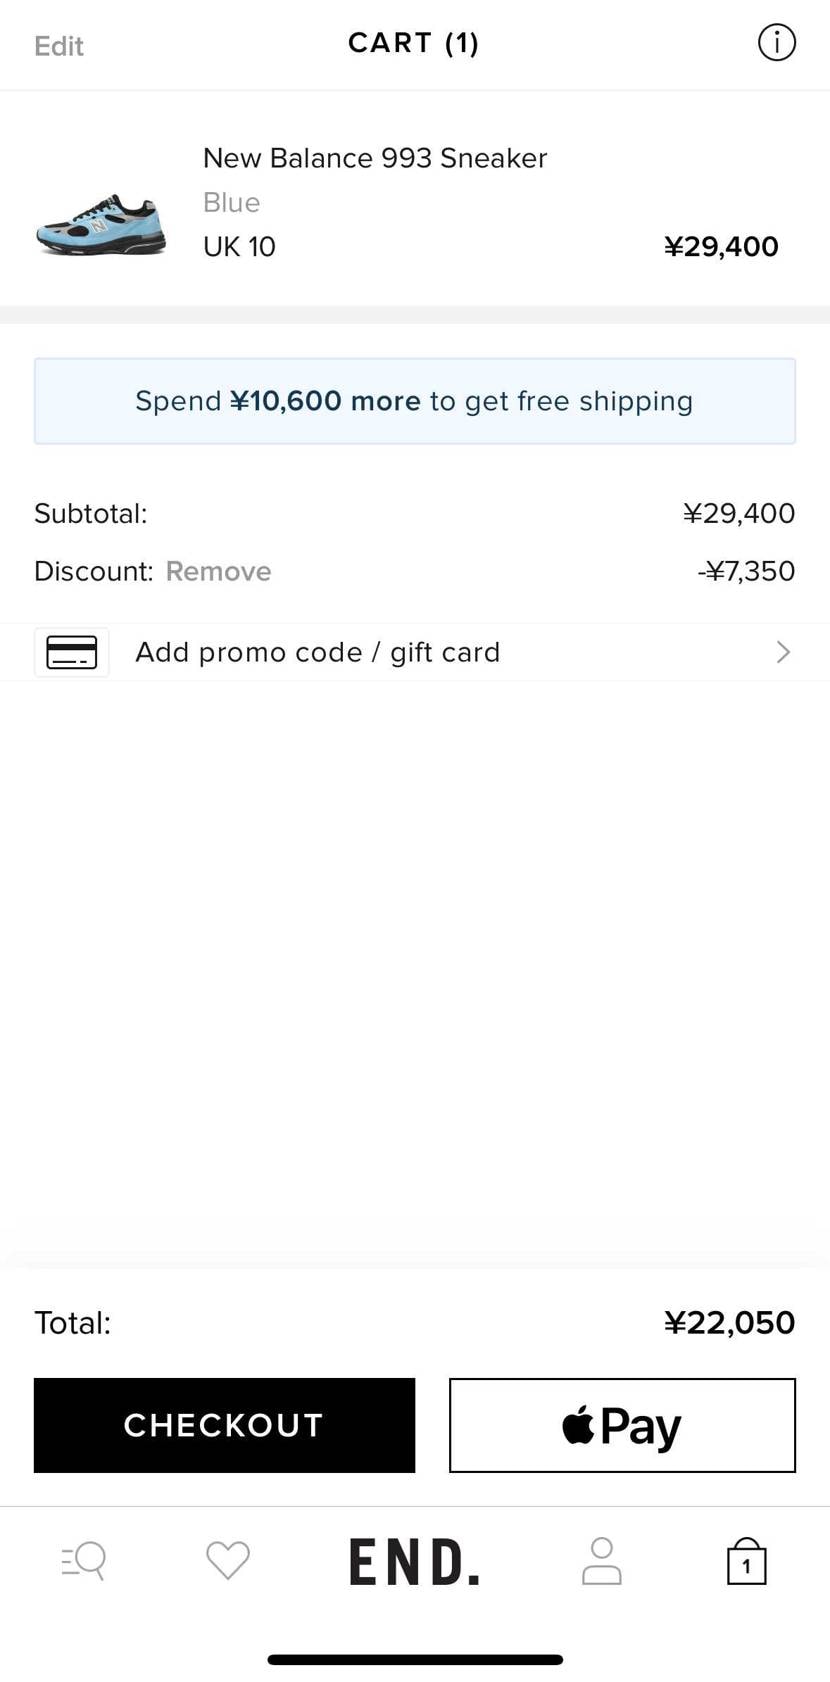This screenshot has height=1682, width=830.
Task: Tap the CART (1) header title
Action: [414, 43]
